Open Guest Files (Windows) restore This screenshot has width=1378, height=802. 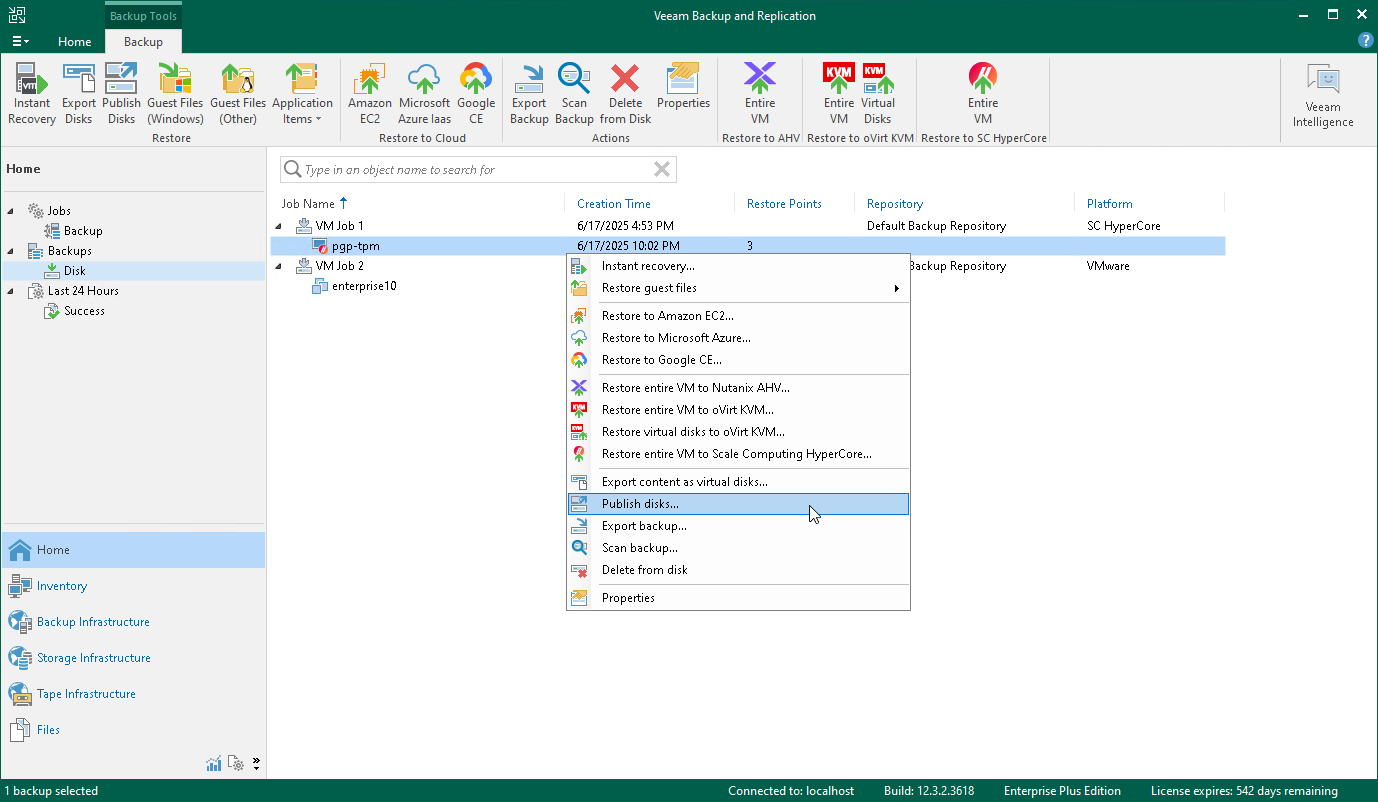coord(175,94)
